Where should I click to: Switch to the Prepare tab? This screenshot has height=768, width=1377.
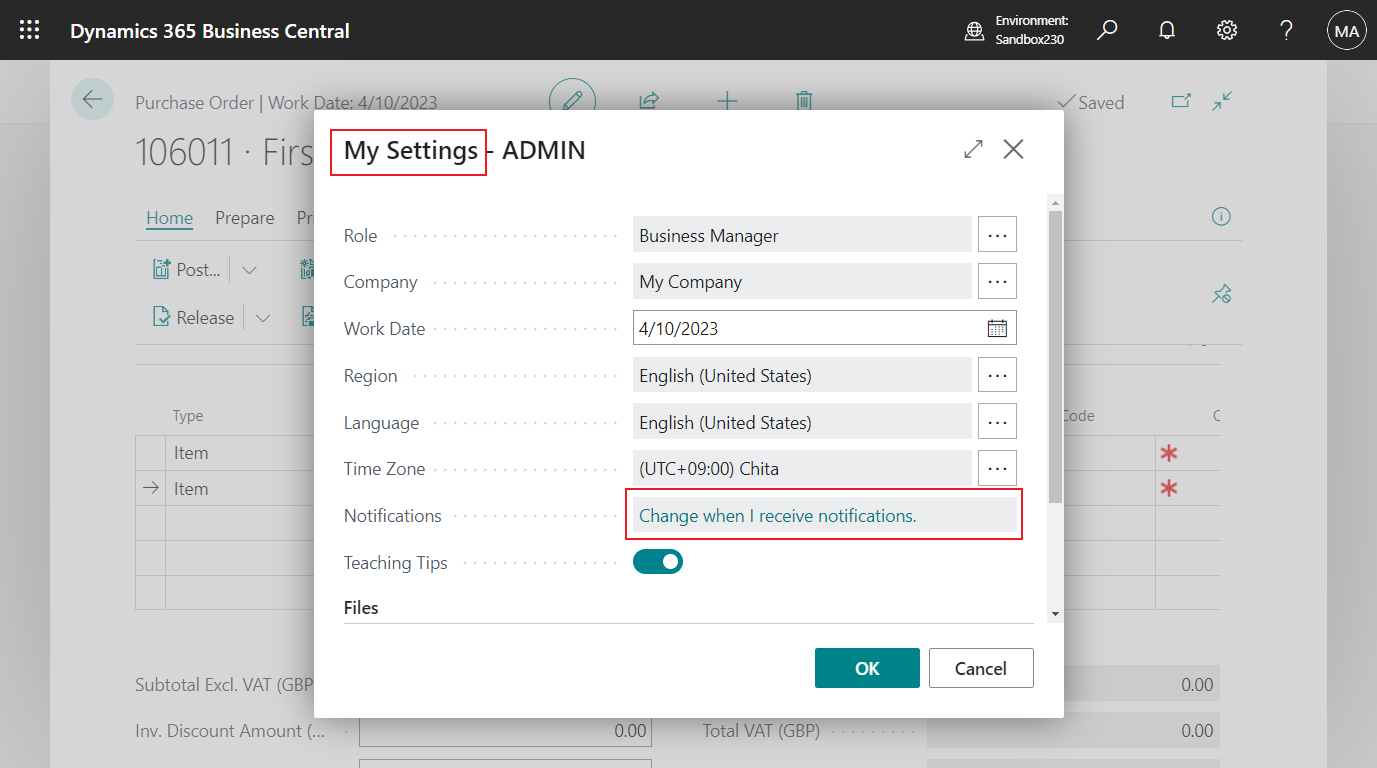[244, 217]
